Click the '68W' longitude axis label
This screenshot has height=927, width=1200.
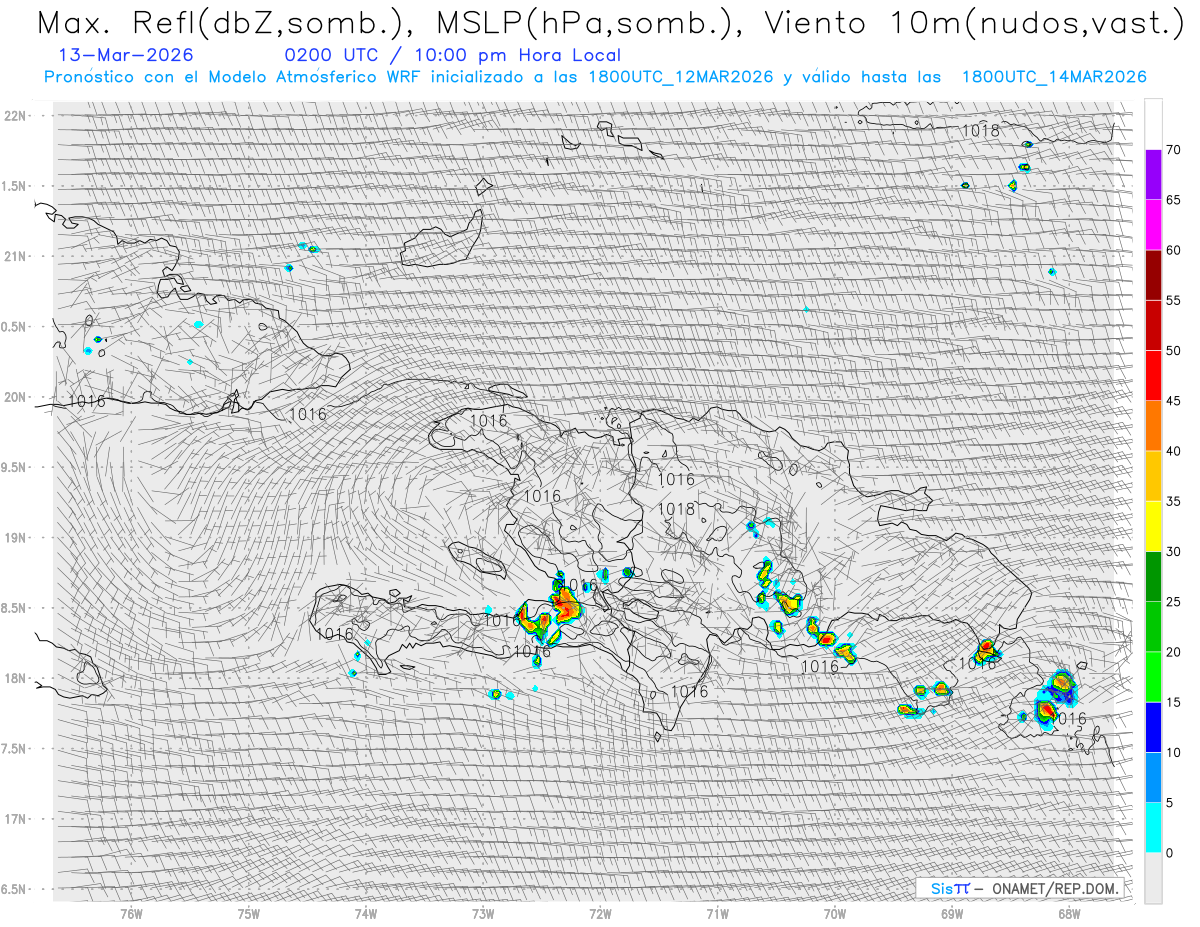coord(1069,912)
